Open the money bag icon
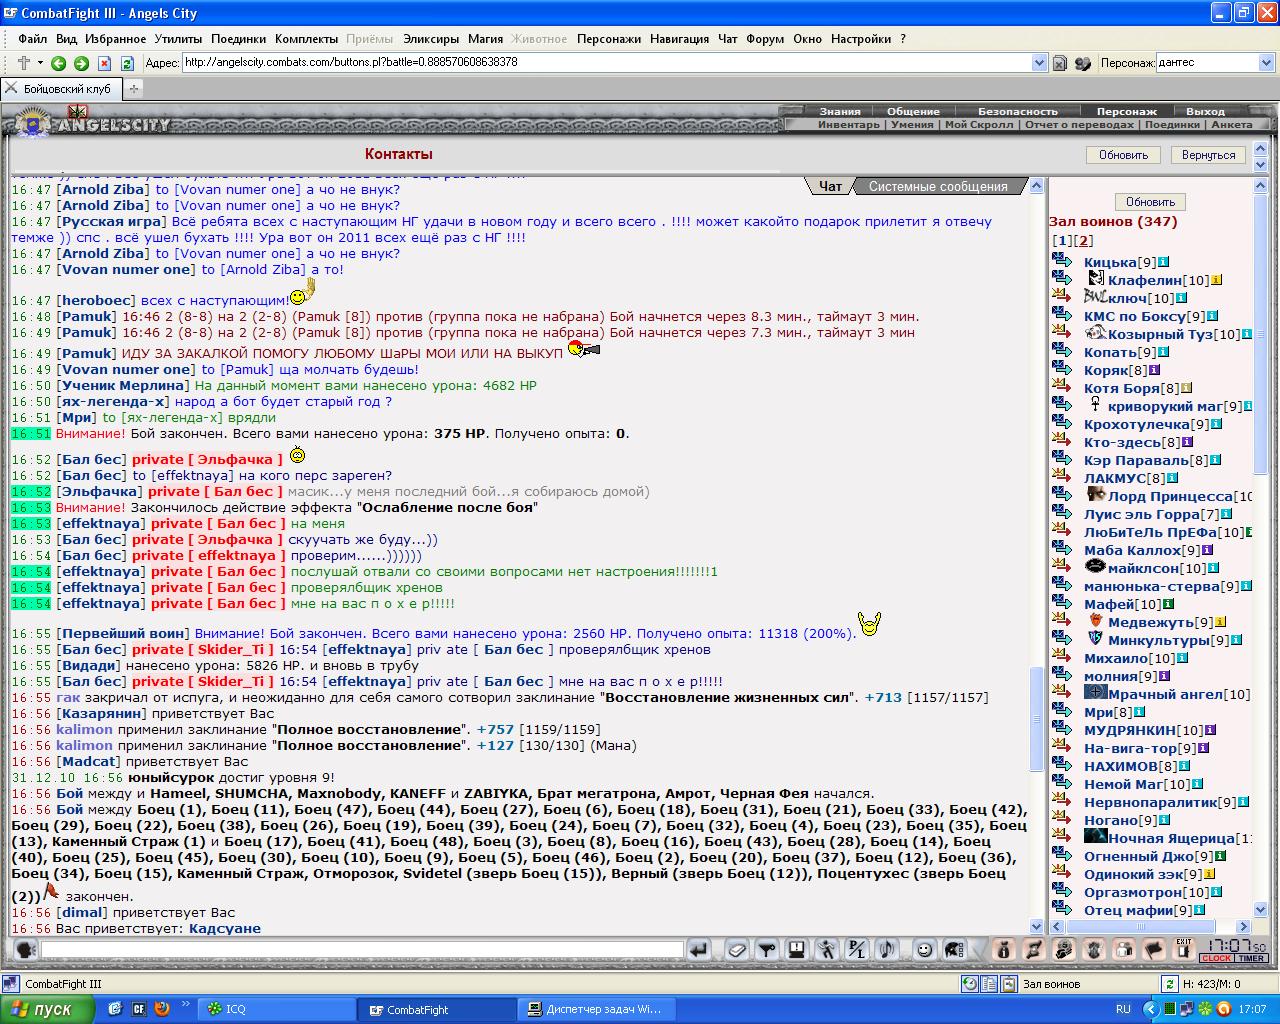This screenshot has height=1024, width=1280. [x=1005, y=949]
